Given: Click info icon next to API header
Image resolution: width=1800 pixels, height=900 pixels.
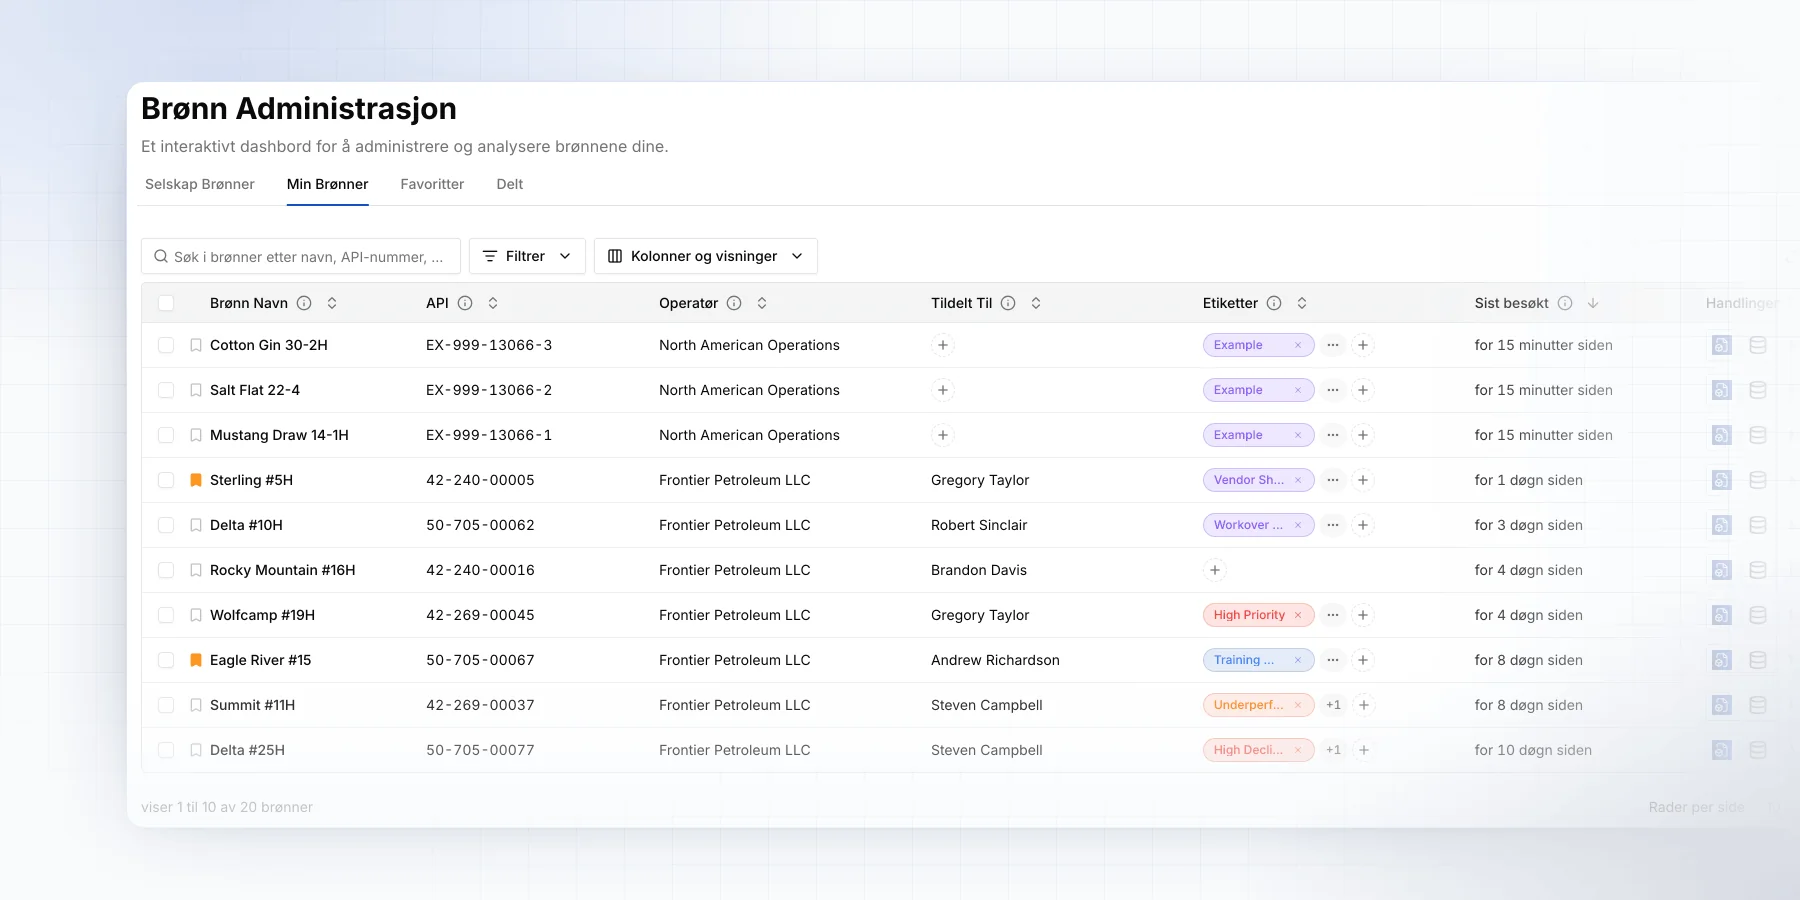Looking at the screenshot, I should (465, 303).
